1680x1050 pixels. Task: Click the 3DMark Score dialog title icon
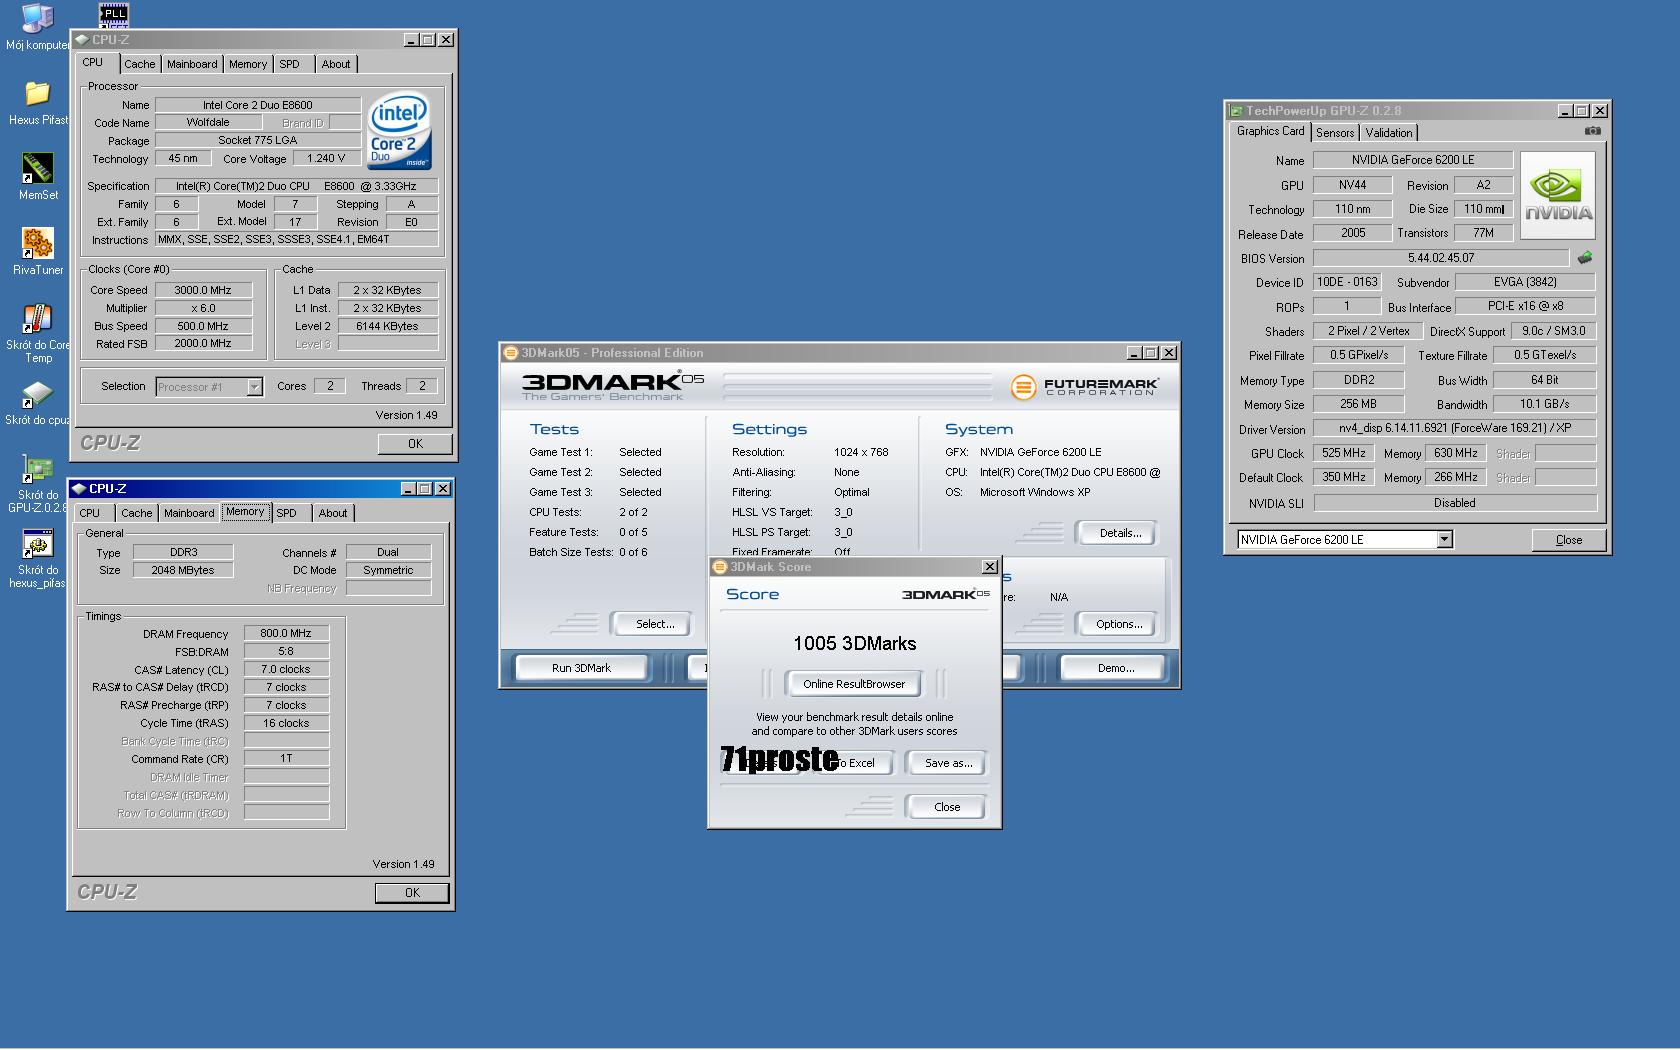(719, 567)
